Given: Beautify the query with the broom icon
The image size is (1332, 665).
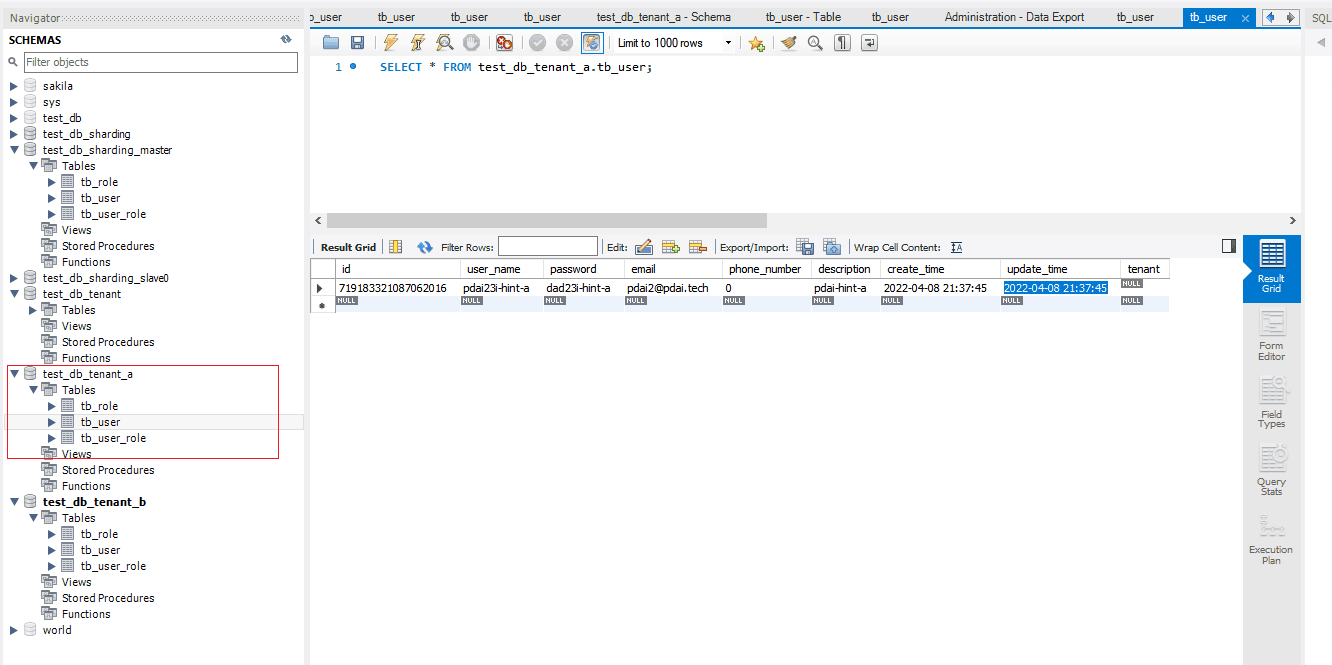Looking at the screenshot, I should point(789,43).
